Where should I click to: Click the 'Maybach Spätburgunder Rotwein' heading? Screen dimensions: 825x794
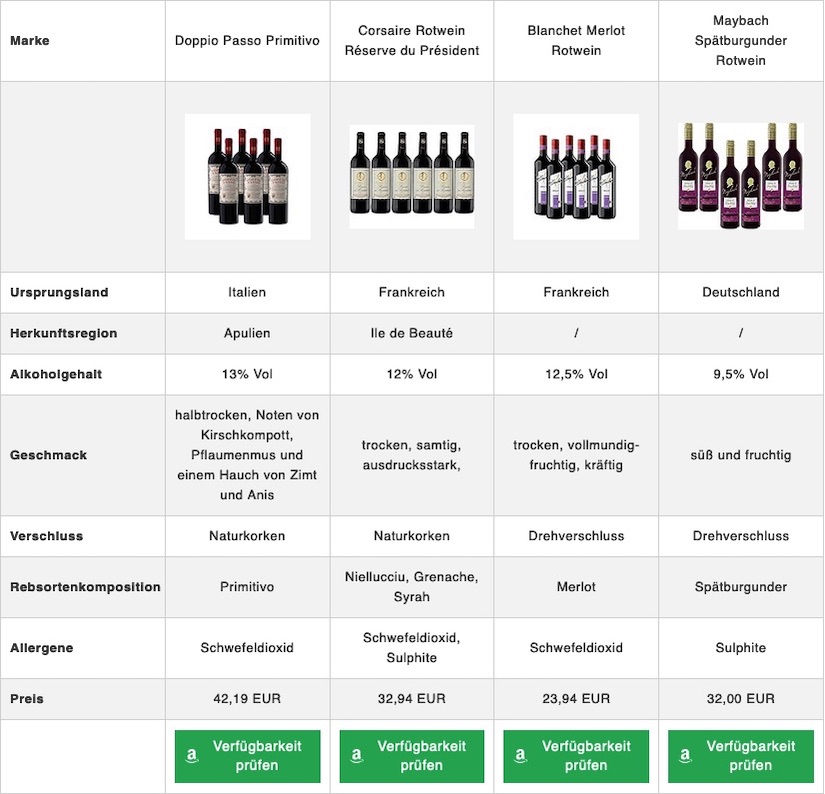coord(741,41)
